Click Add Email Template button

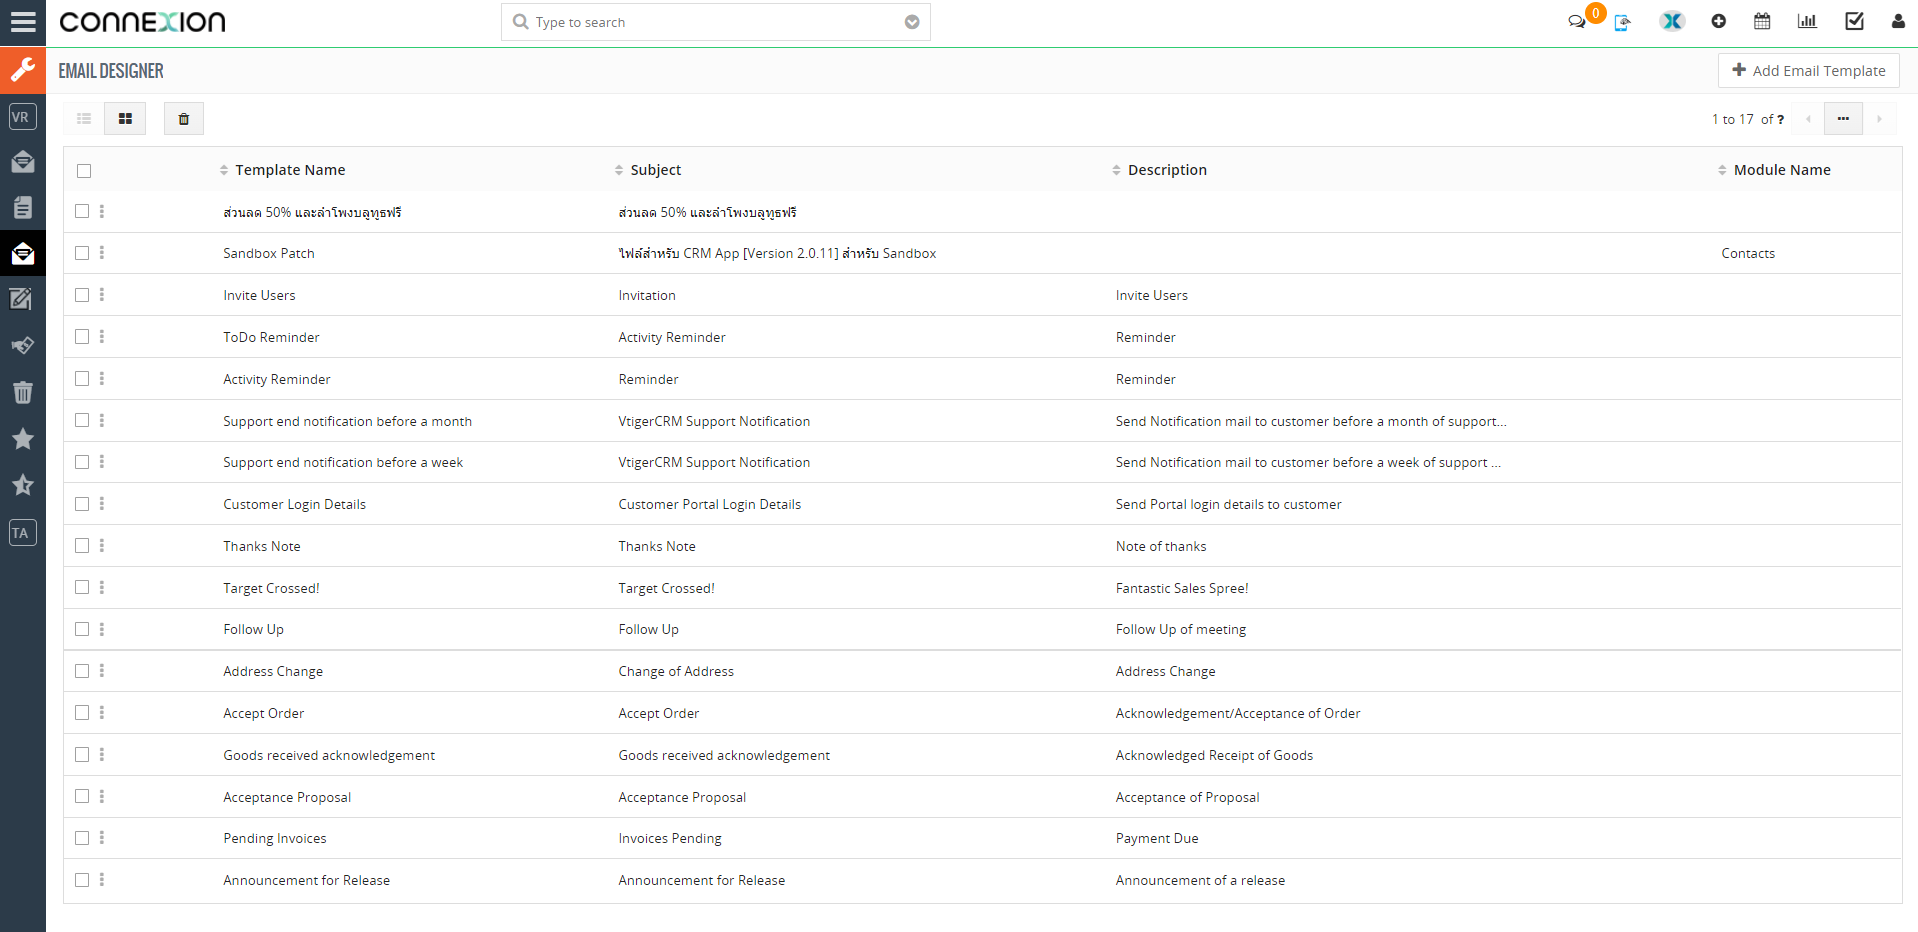click(1808, 71)
